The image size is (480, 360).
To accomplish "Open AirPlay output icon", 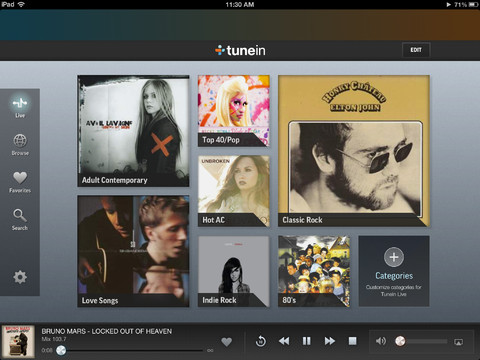I will pos(459,342).
